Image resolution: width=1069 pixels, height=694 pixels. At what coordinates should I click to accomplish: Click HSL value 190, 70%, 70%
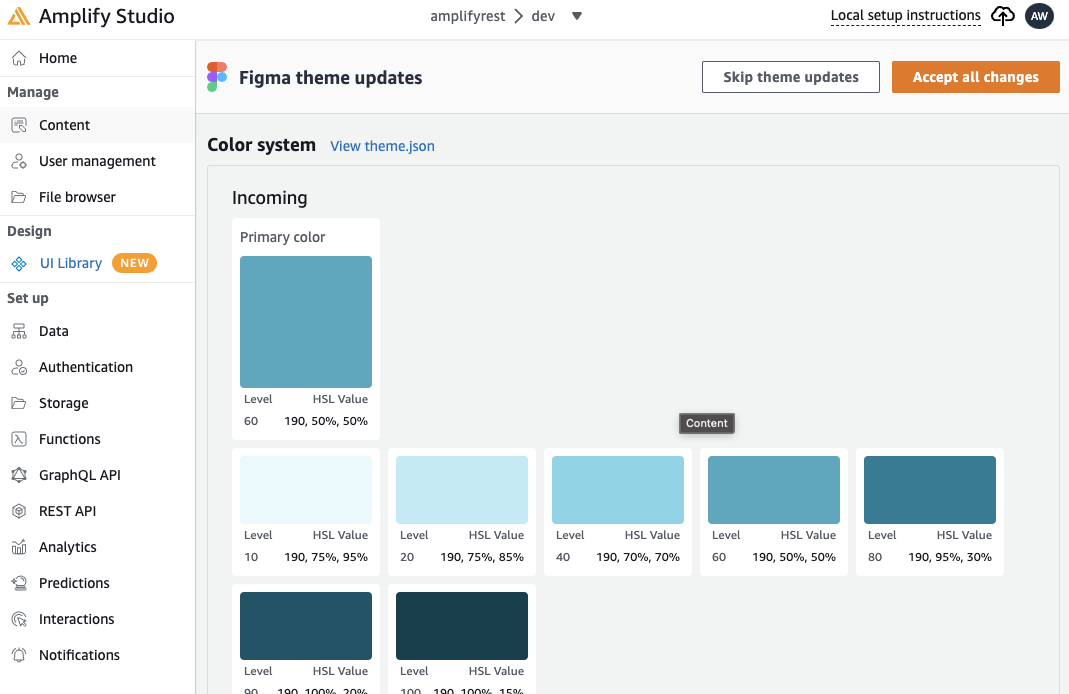click(638, 557)
